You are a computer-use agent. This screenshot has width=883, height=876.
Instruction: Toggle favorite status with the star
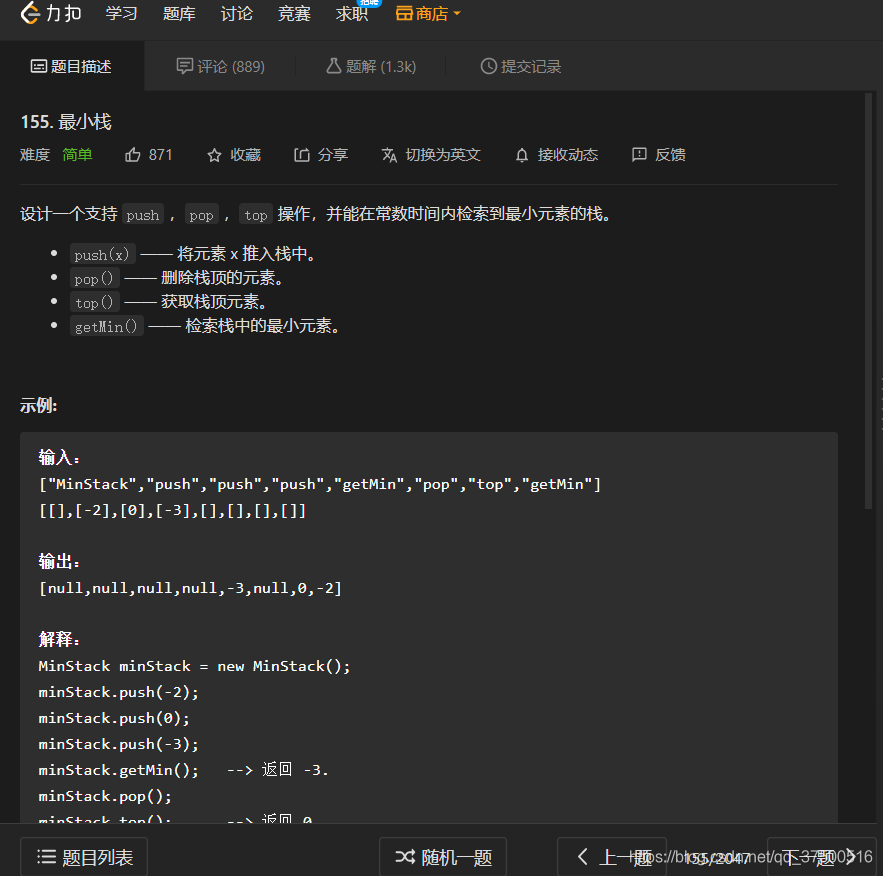[233, 154]
